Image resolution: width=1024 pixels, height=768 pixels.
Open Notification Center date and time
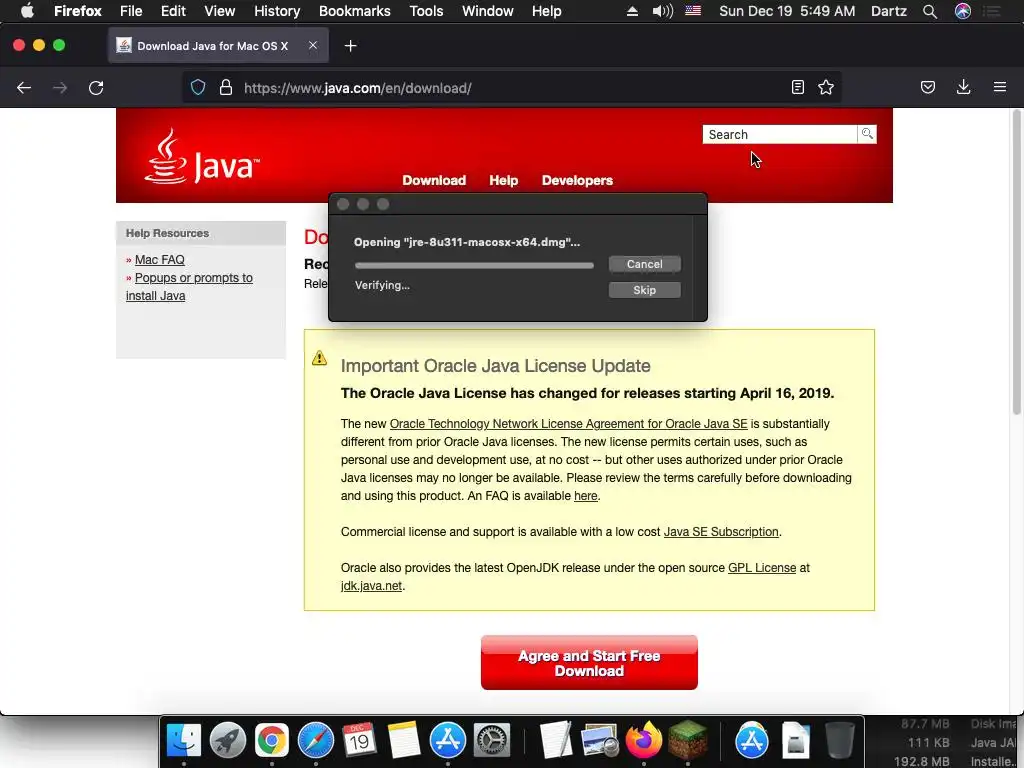tap(787, 11)
